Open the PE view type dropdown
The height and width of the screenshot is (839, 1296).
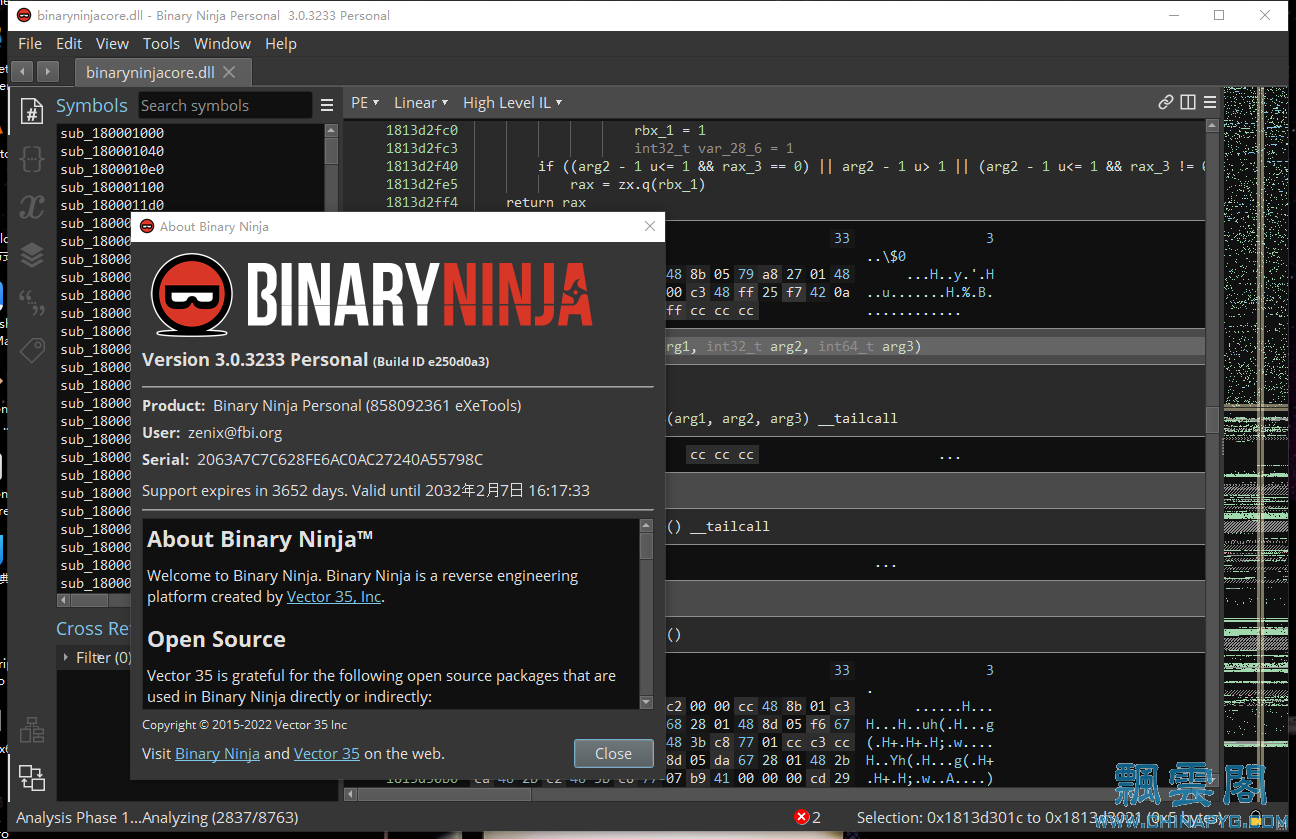coord(365,102)
